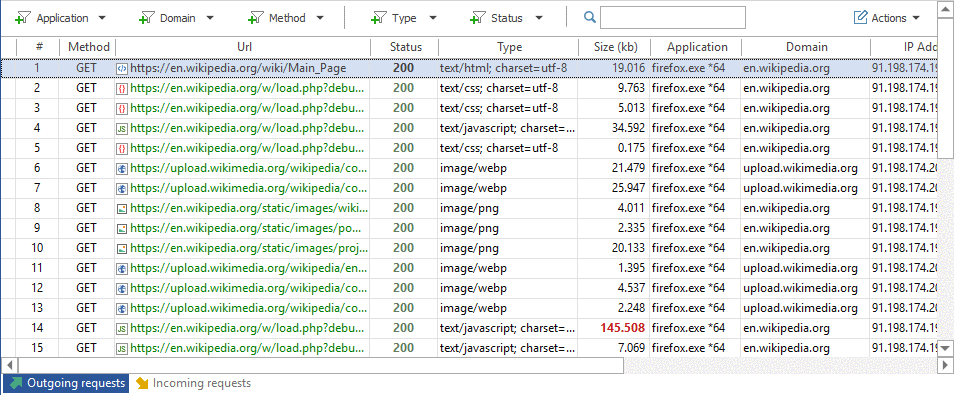This screenshot has width=954, height=395.
Task: Select the wiki static image URL in row 8
Action: pos(249,208)
